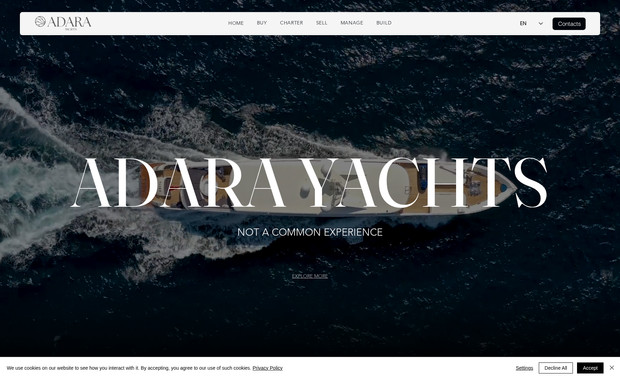Open the CHARTER section

pos(291,23)
